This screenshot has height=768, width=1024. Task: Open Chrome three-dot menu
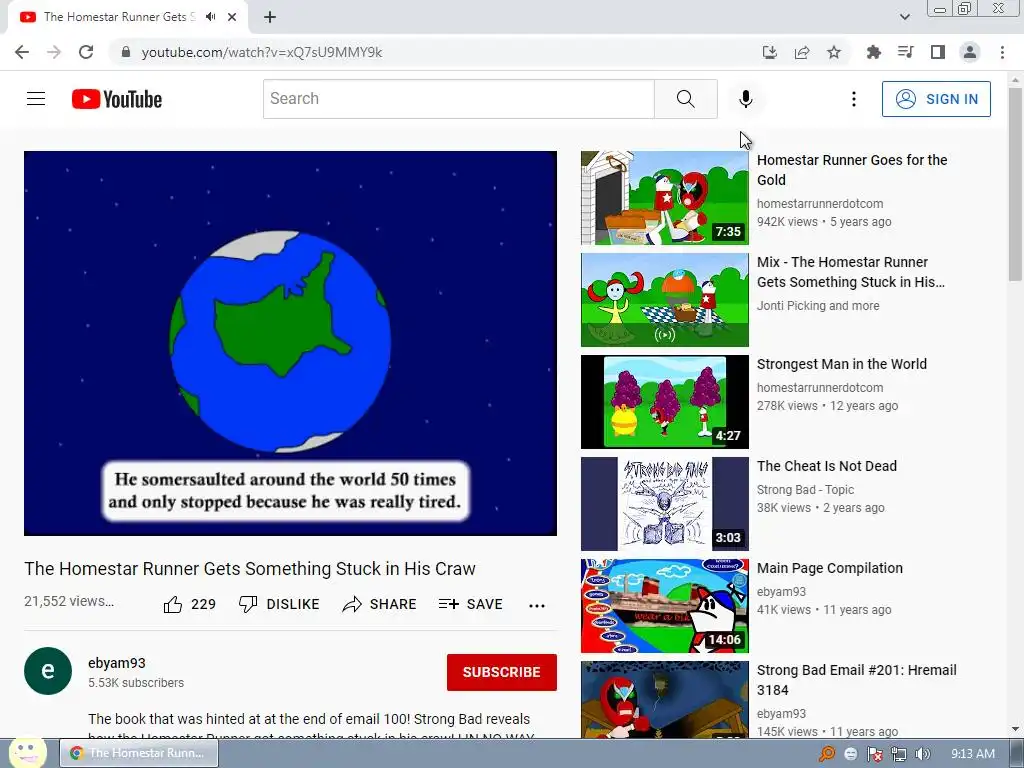point(1002,52)
